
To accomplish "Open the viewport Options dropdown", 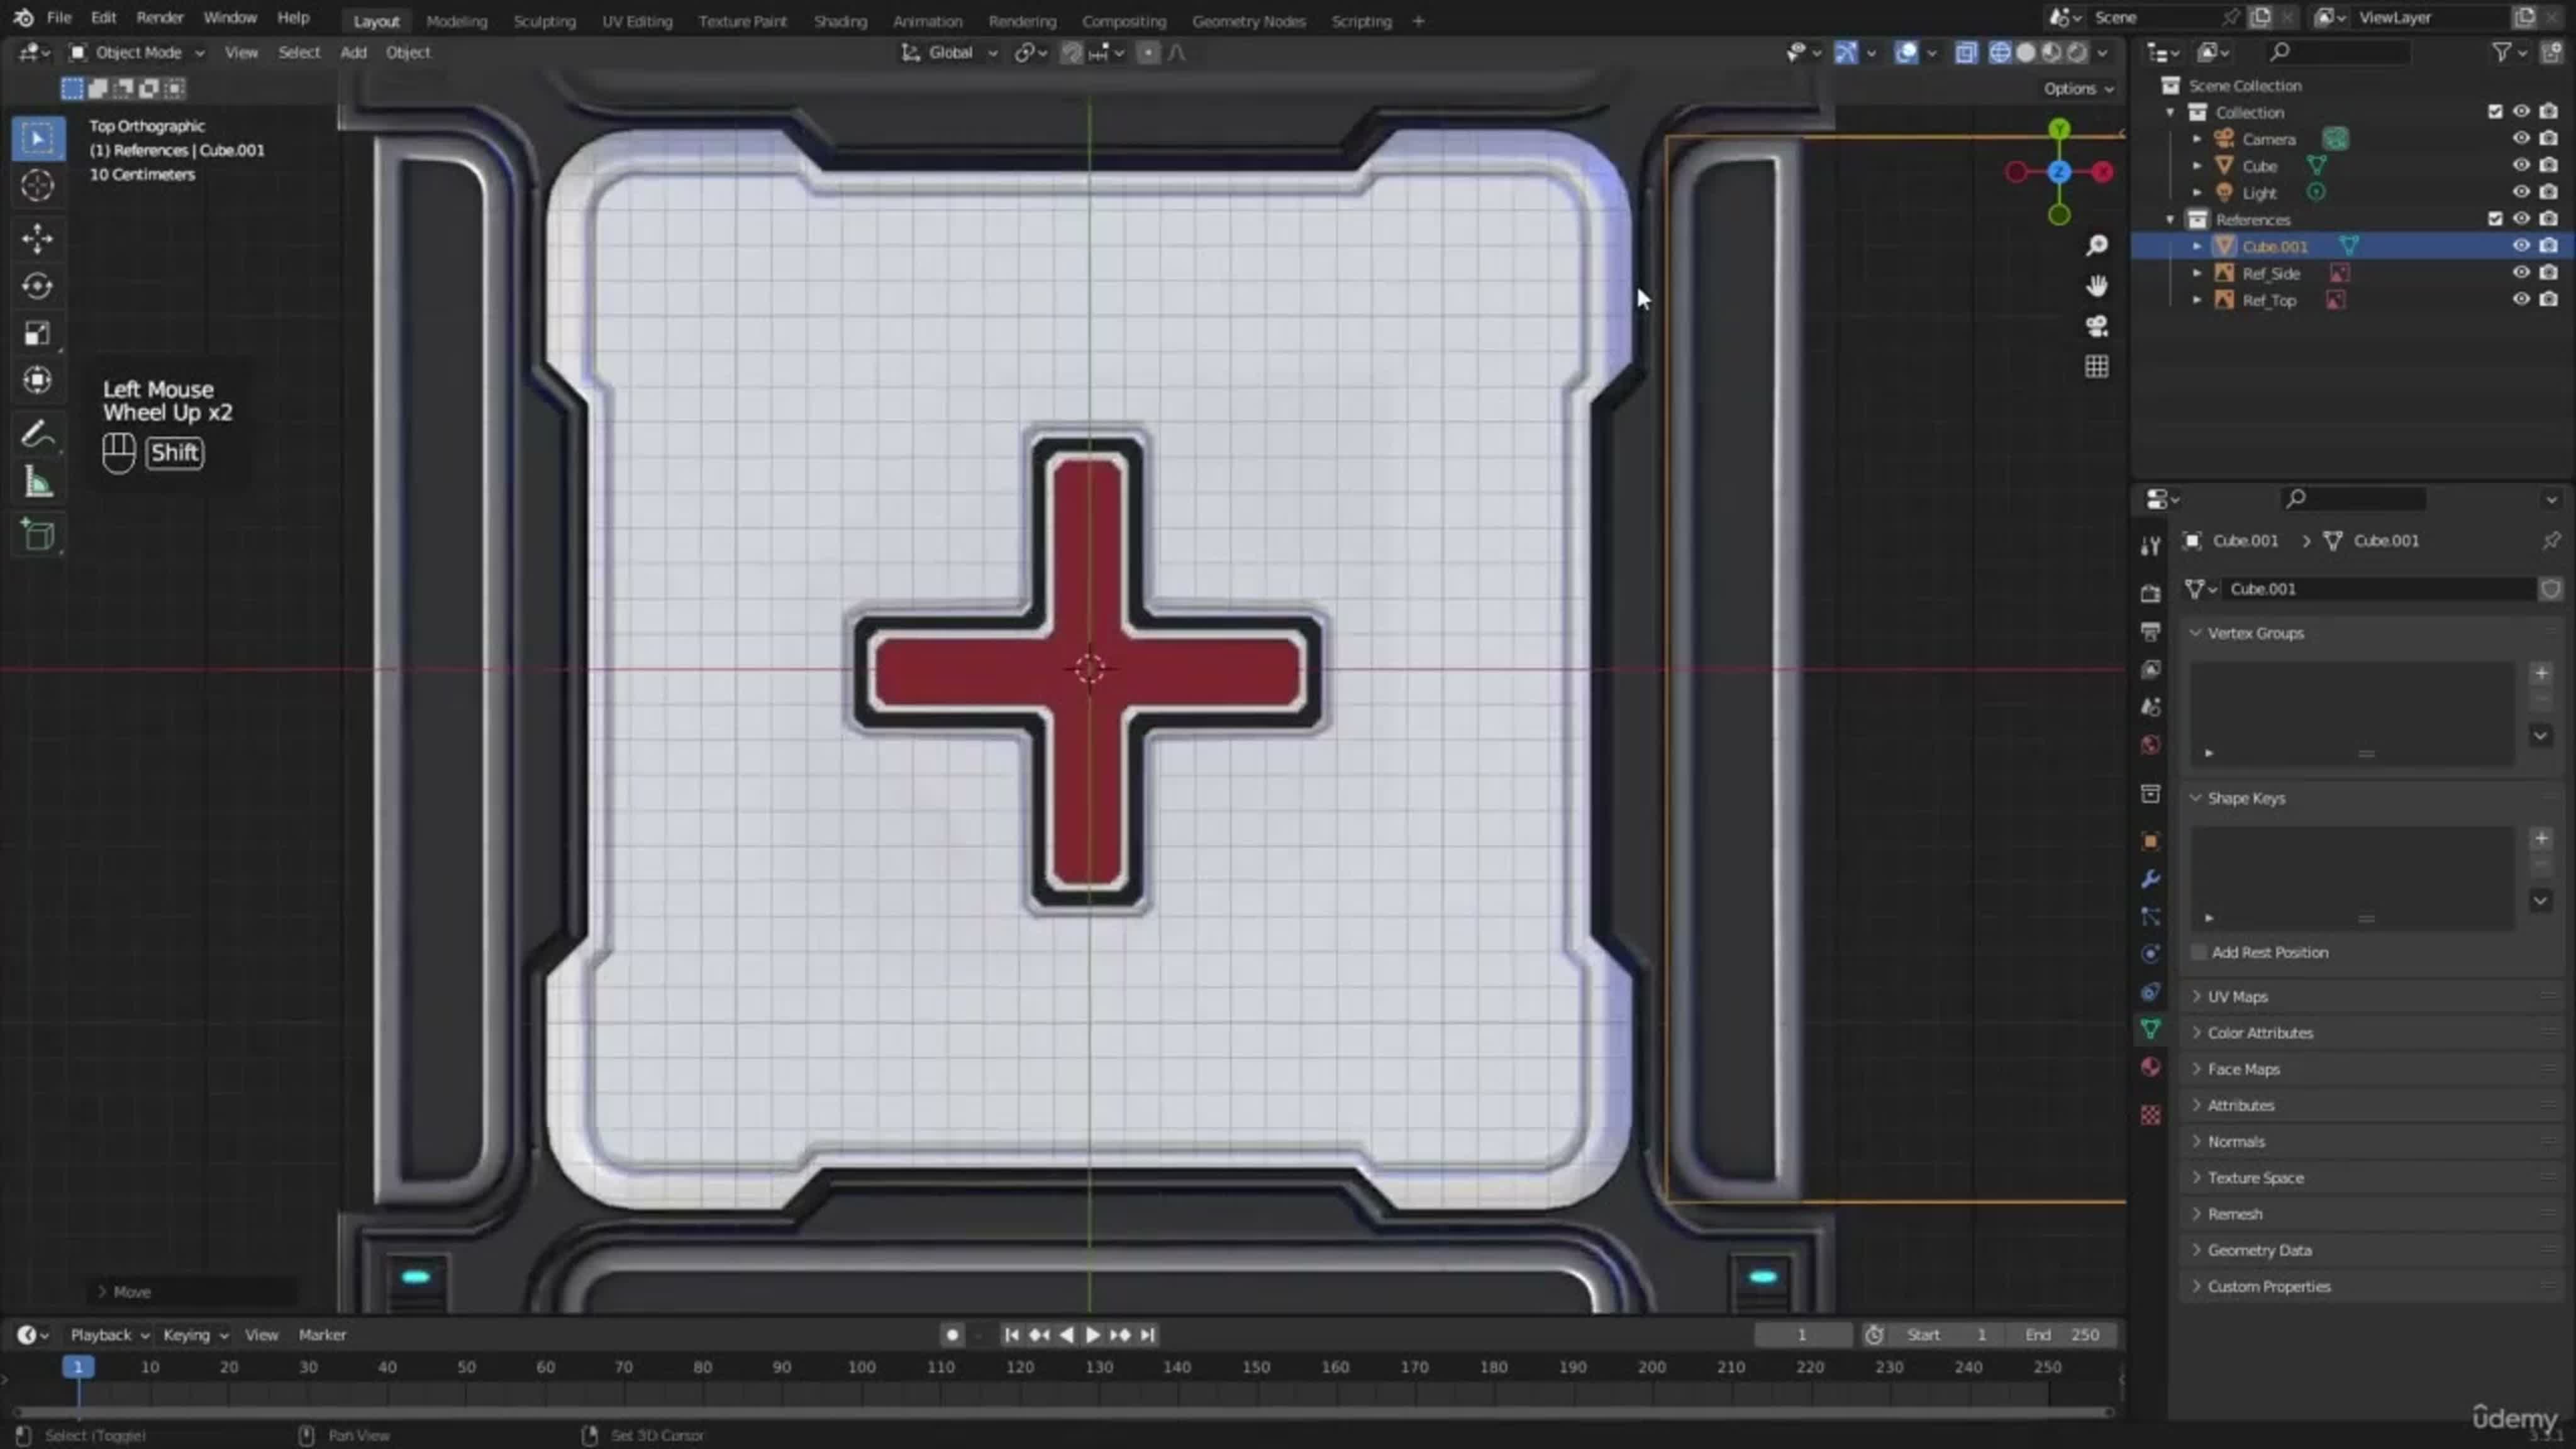I will [2078, 88].
